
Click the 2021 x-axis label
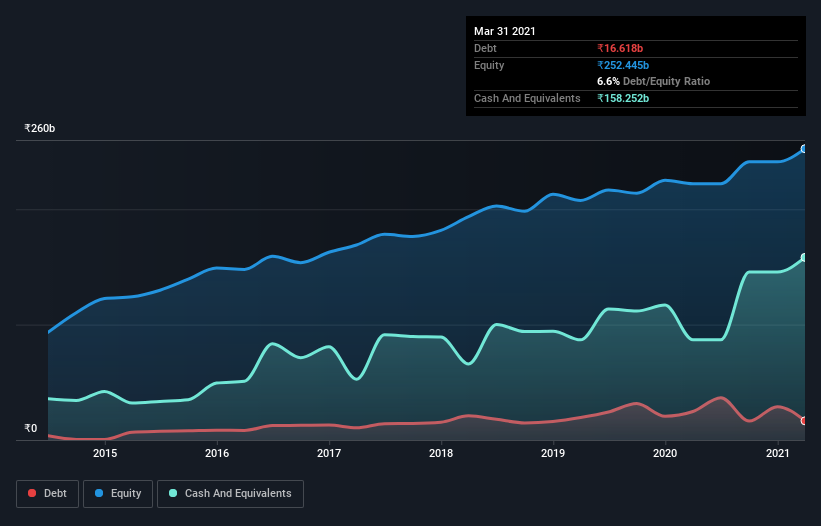point(778,453)
